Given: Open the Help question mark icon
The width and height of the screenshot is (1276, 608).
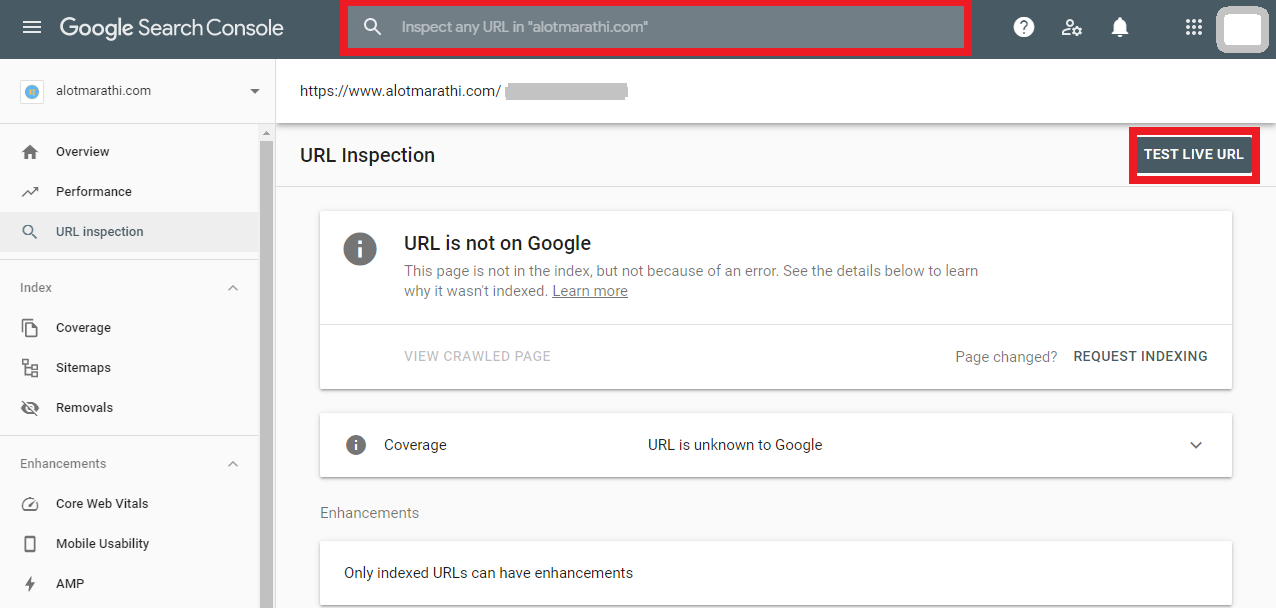Looking at the screenshot, I should pos(1024,27).
